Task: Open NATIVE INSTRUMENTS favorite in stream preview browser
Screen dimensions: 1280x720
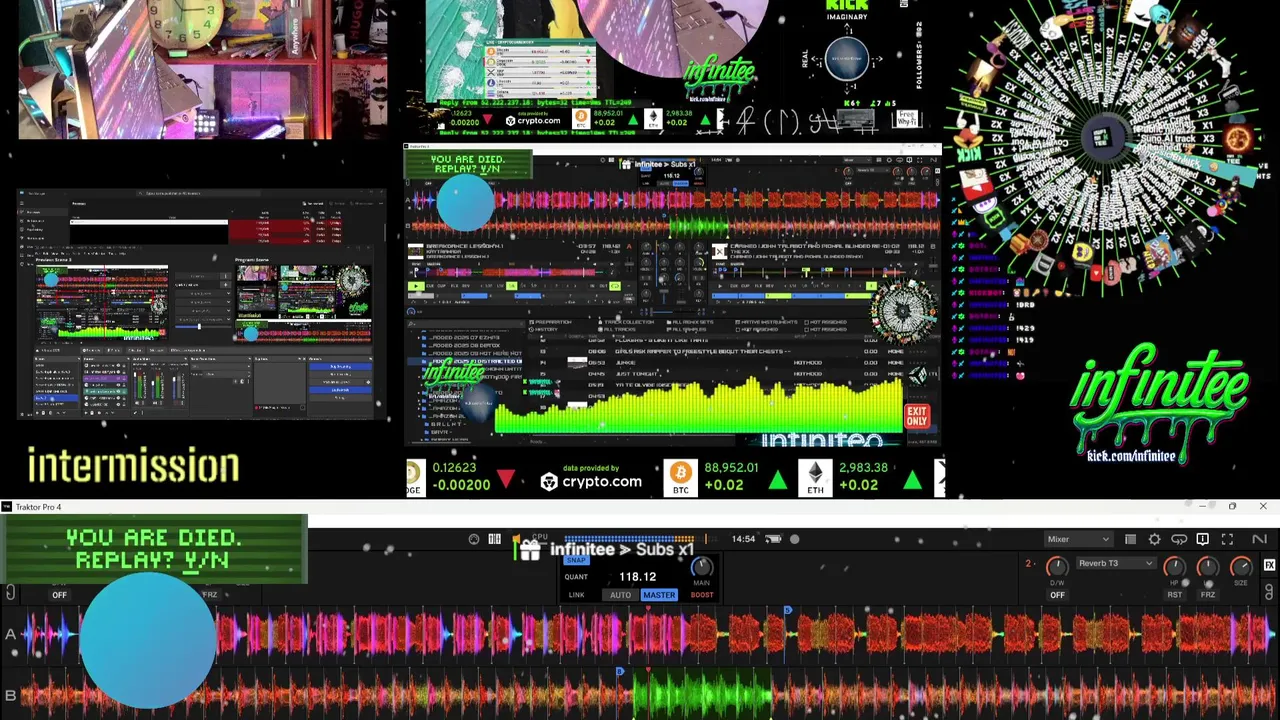Action: 769,322
